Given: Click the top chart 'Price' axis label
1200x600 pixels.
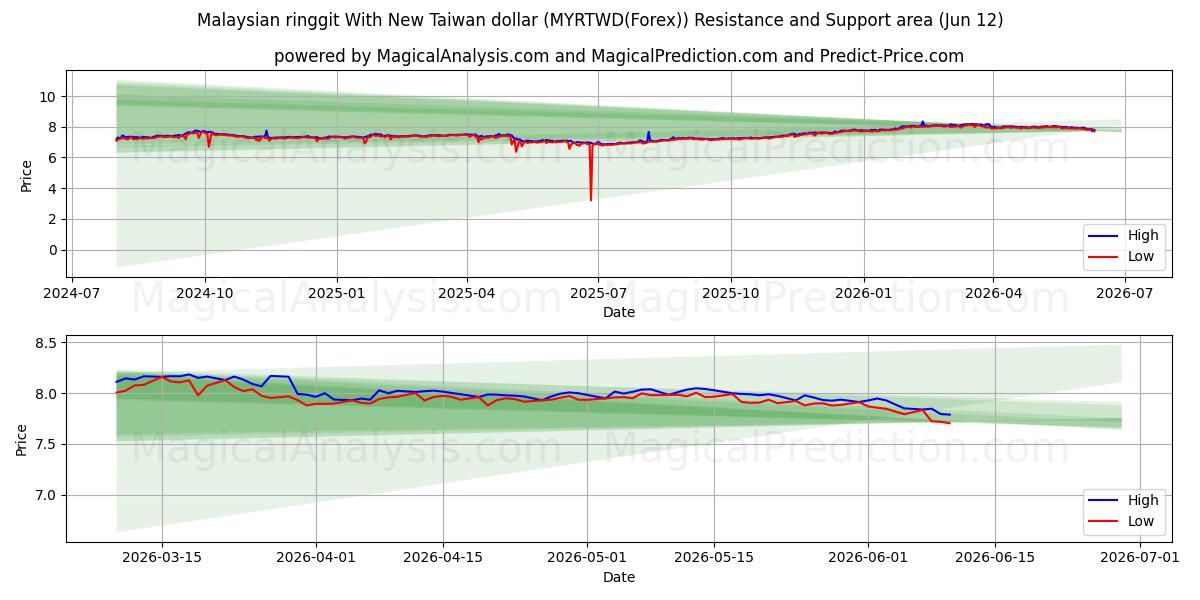Looking at the screenshot, I should point(27,173).
